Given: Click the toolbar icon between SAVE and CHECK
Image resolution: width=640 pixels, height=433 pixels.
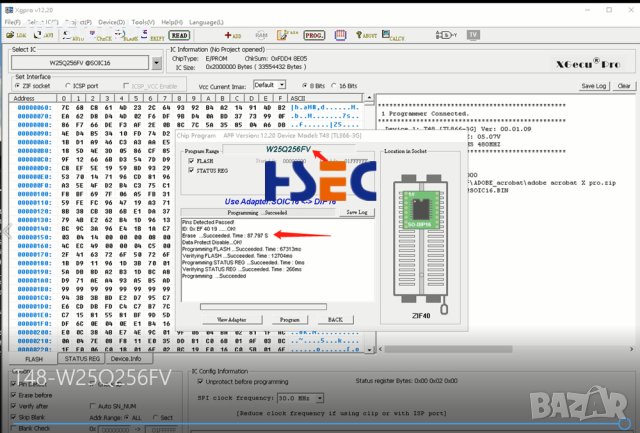Looking at the screenshot, I should [x=73, y=36].
